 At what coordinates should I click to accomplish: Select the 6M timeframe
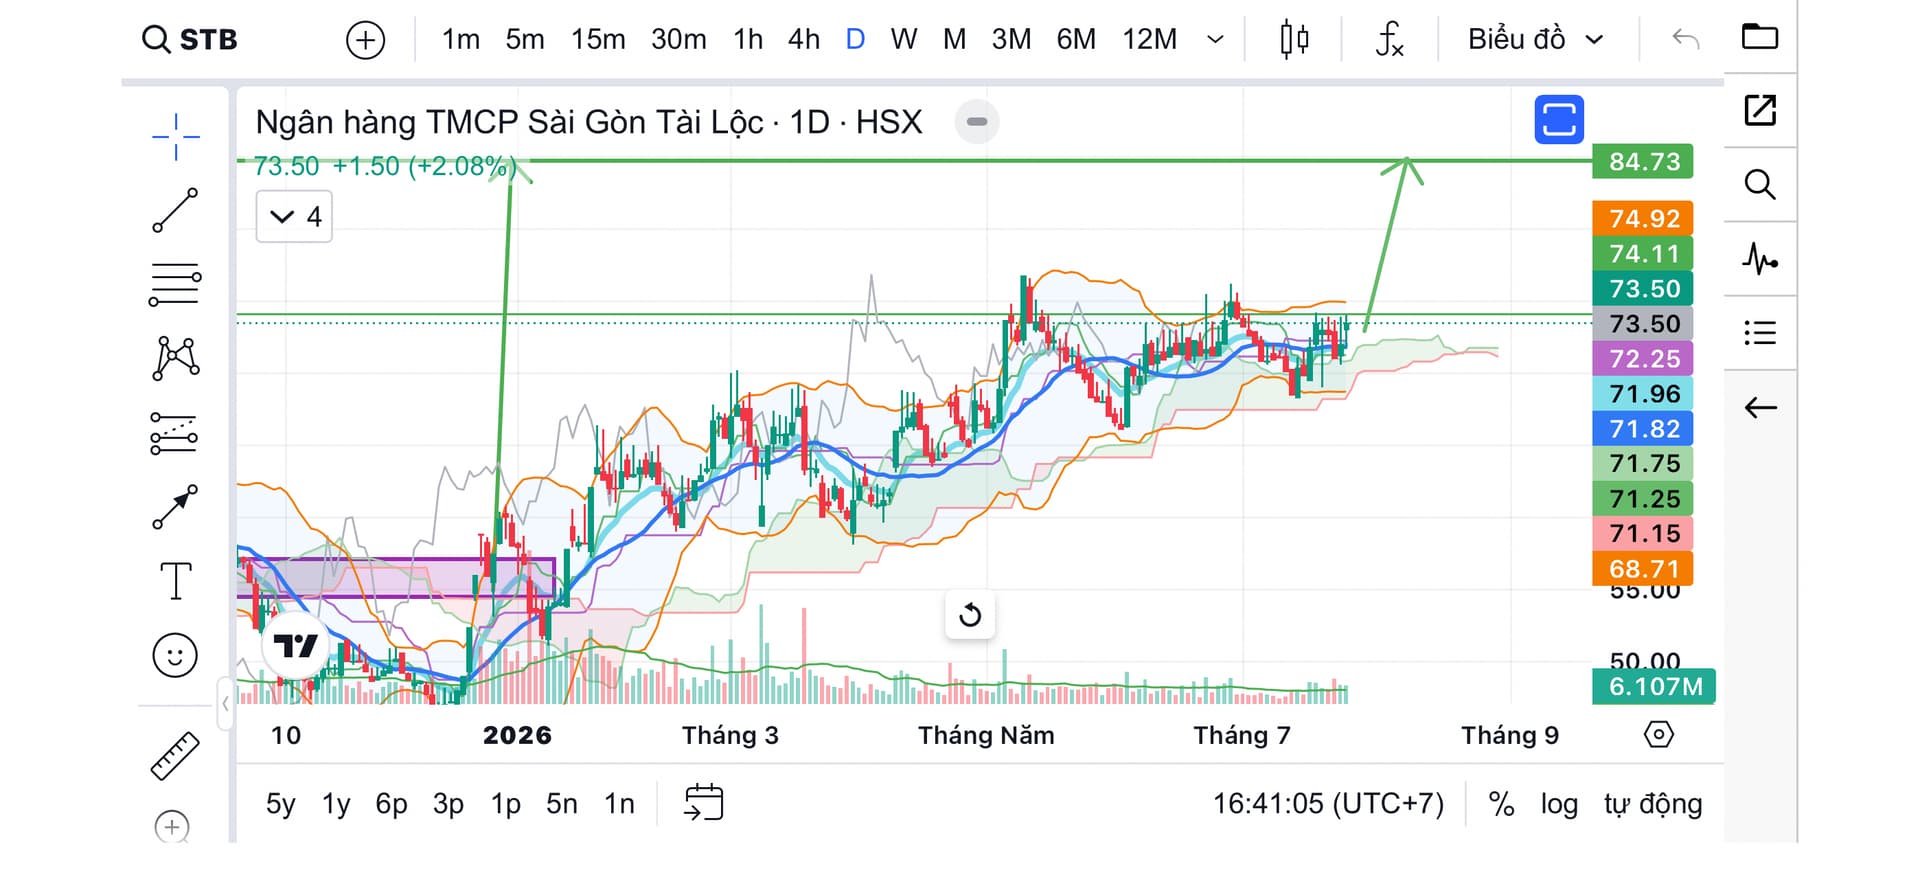[x=1076, y=40]
